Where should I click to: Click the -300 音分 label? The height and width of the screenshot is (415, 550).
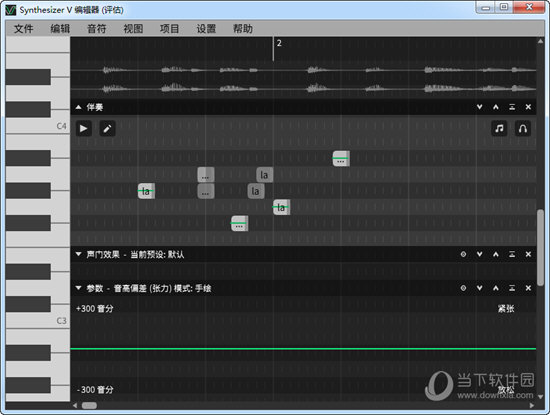coord(95,390)
